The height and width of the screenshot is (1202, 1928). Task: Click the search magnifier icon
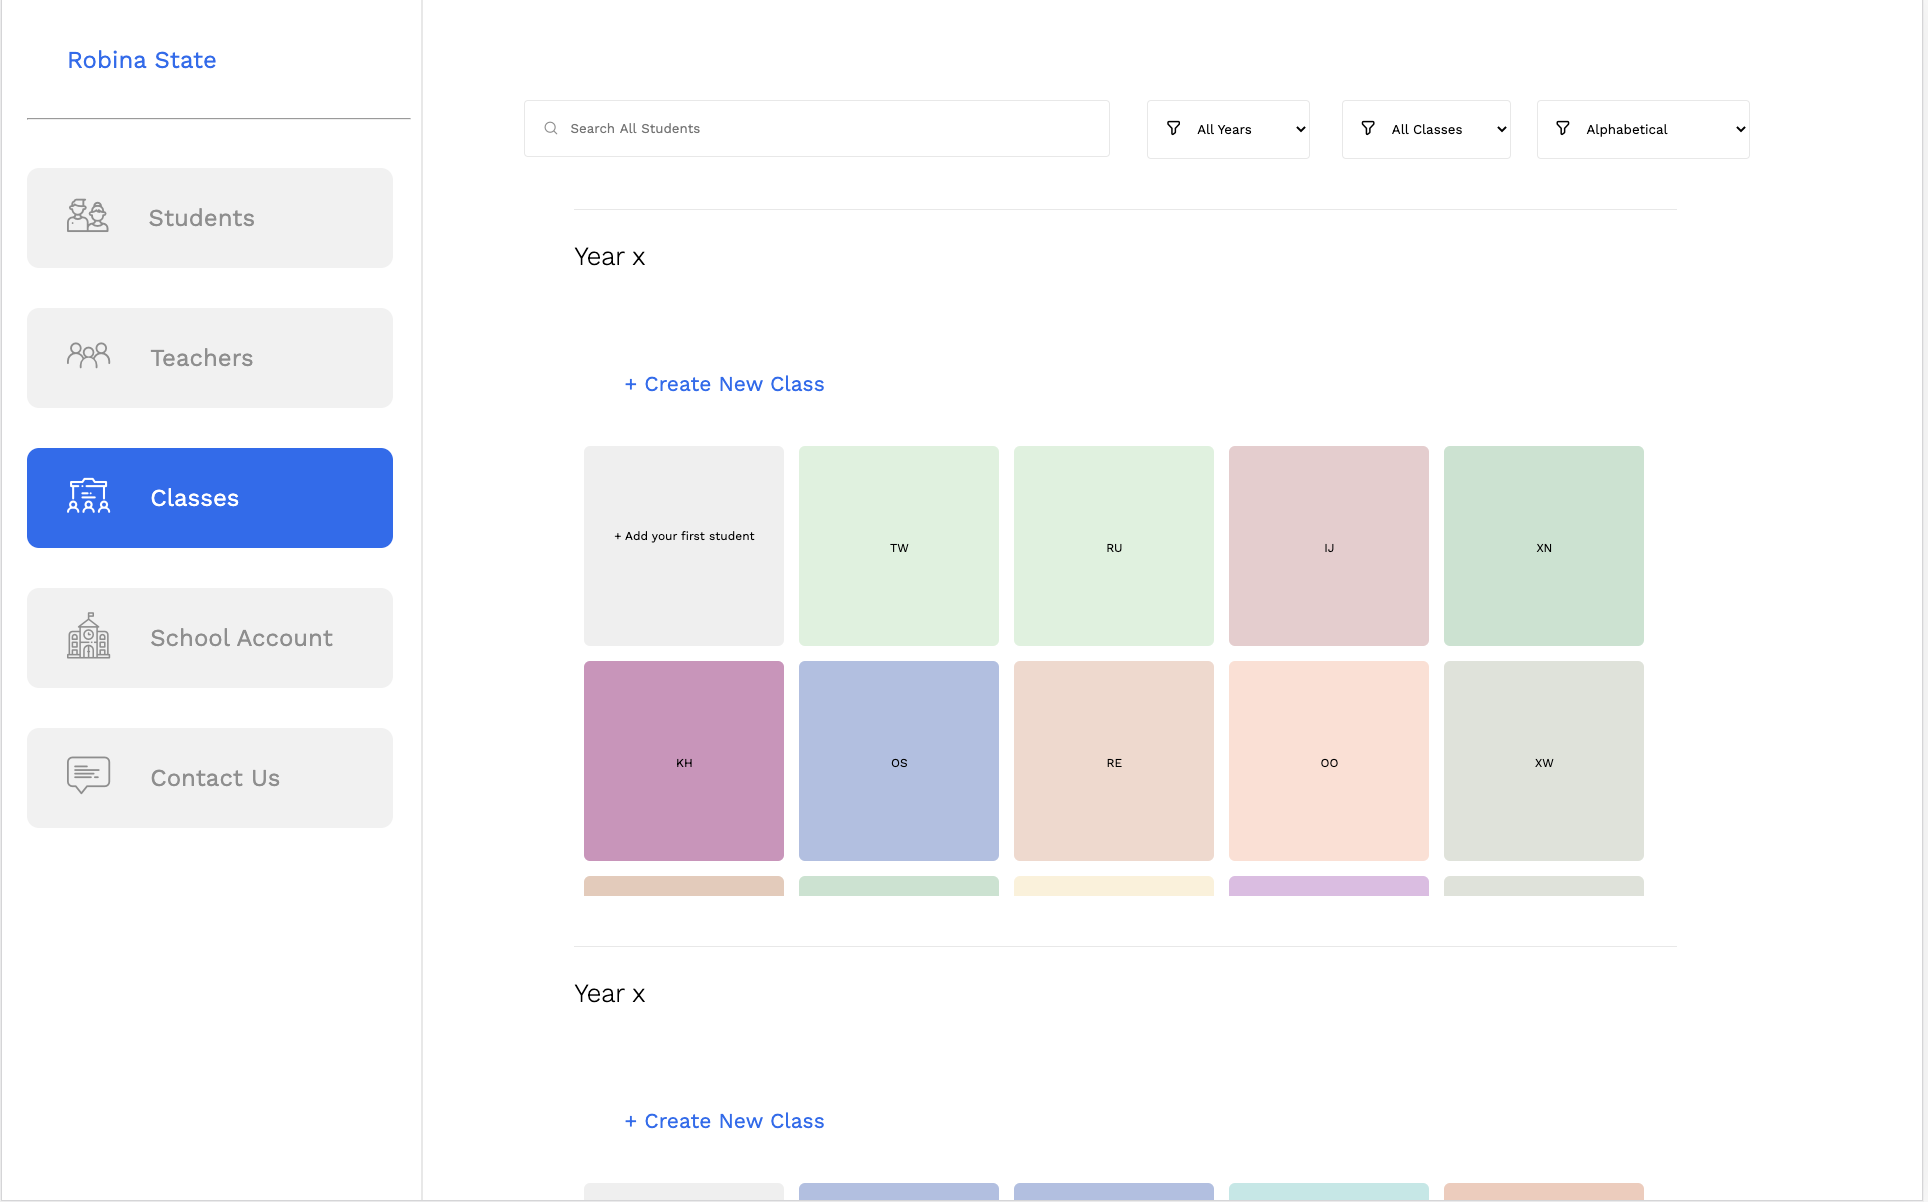click(551, 129)
